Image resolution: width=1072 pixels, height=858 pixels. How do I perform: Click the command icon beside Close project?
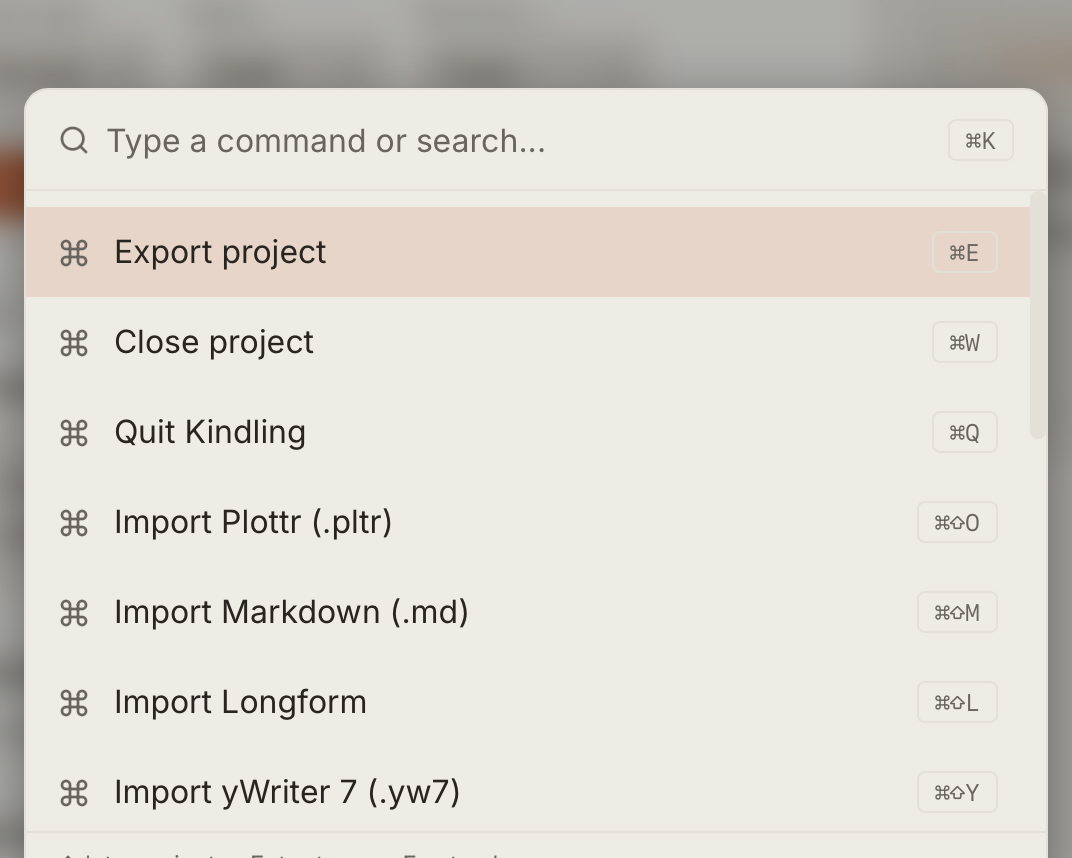[x=73, y=343]
